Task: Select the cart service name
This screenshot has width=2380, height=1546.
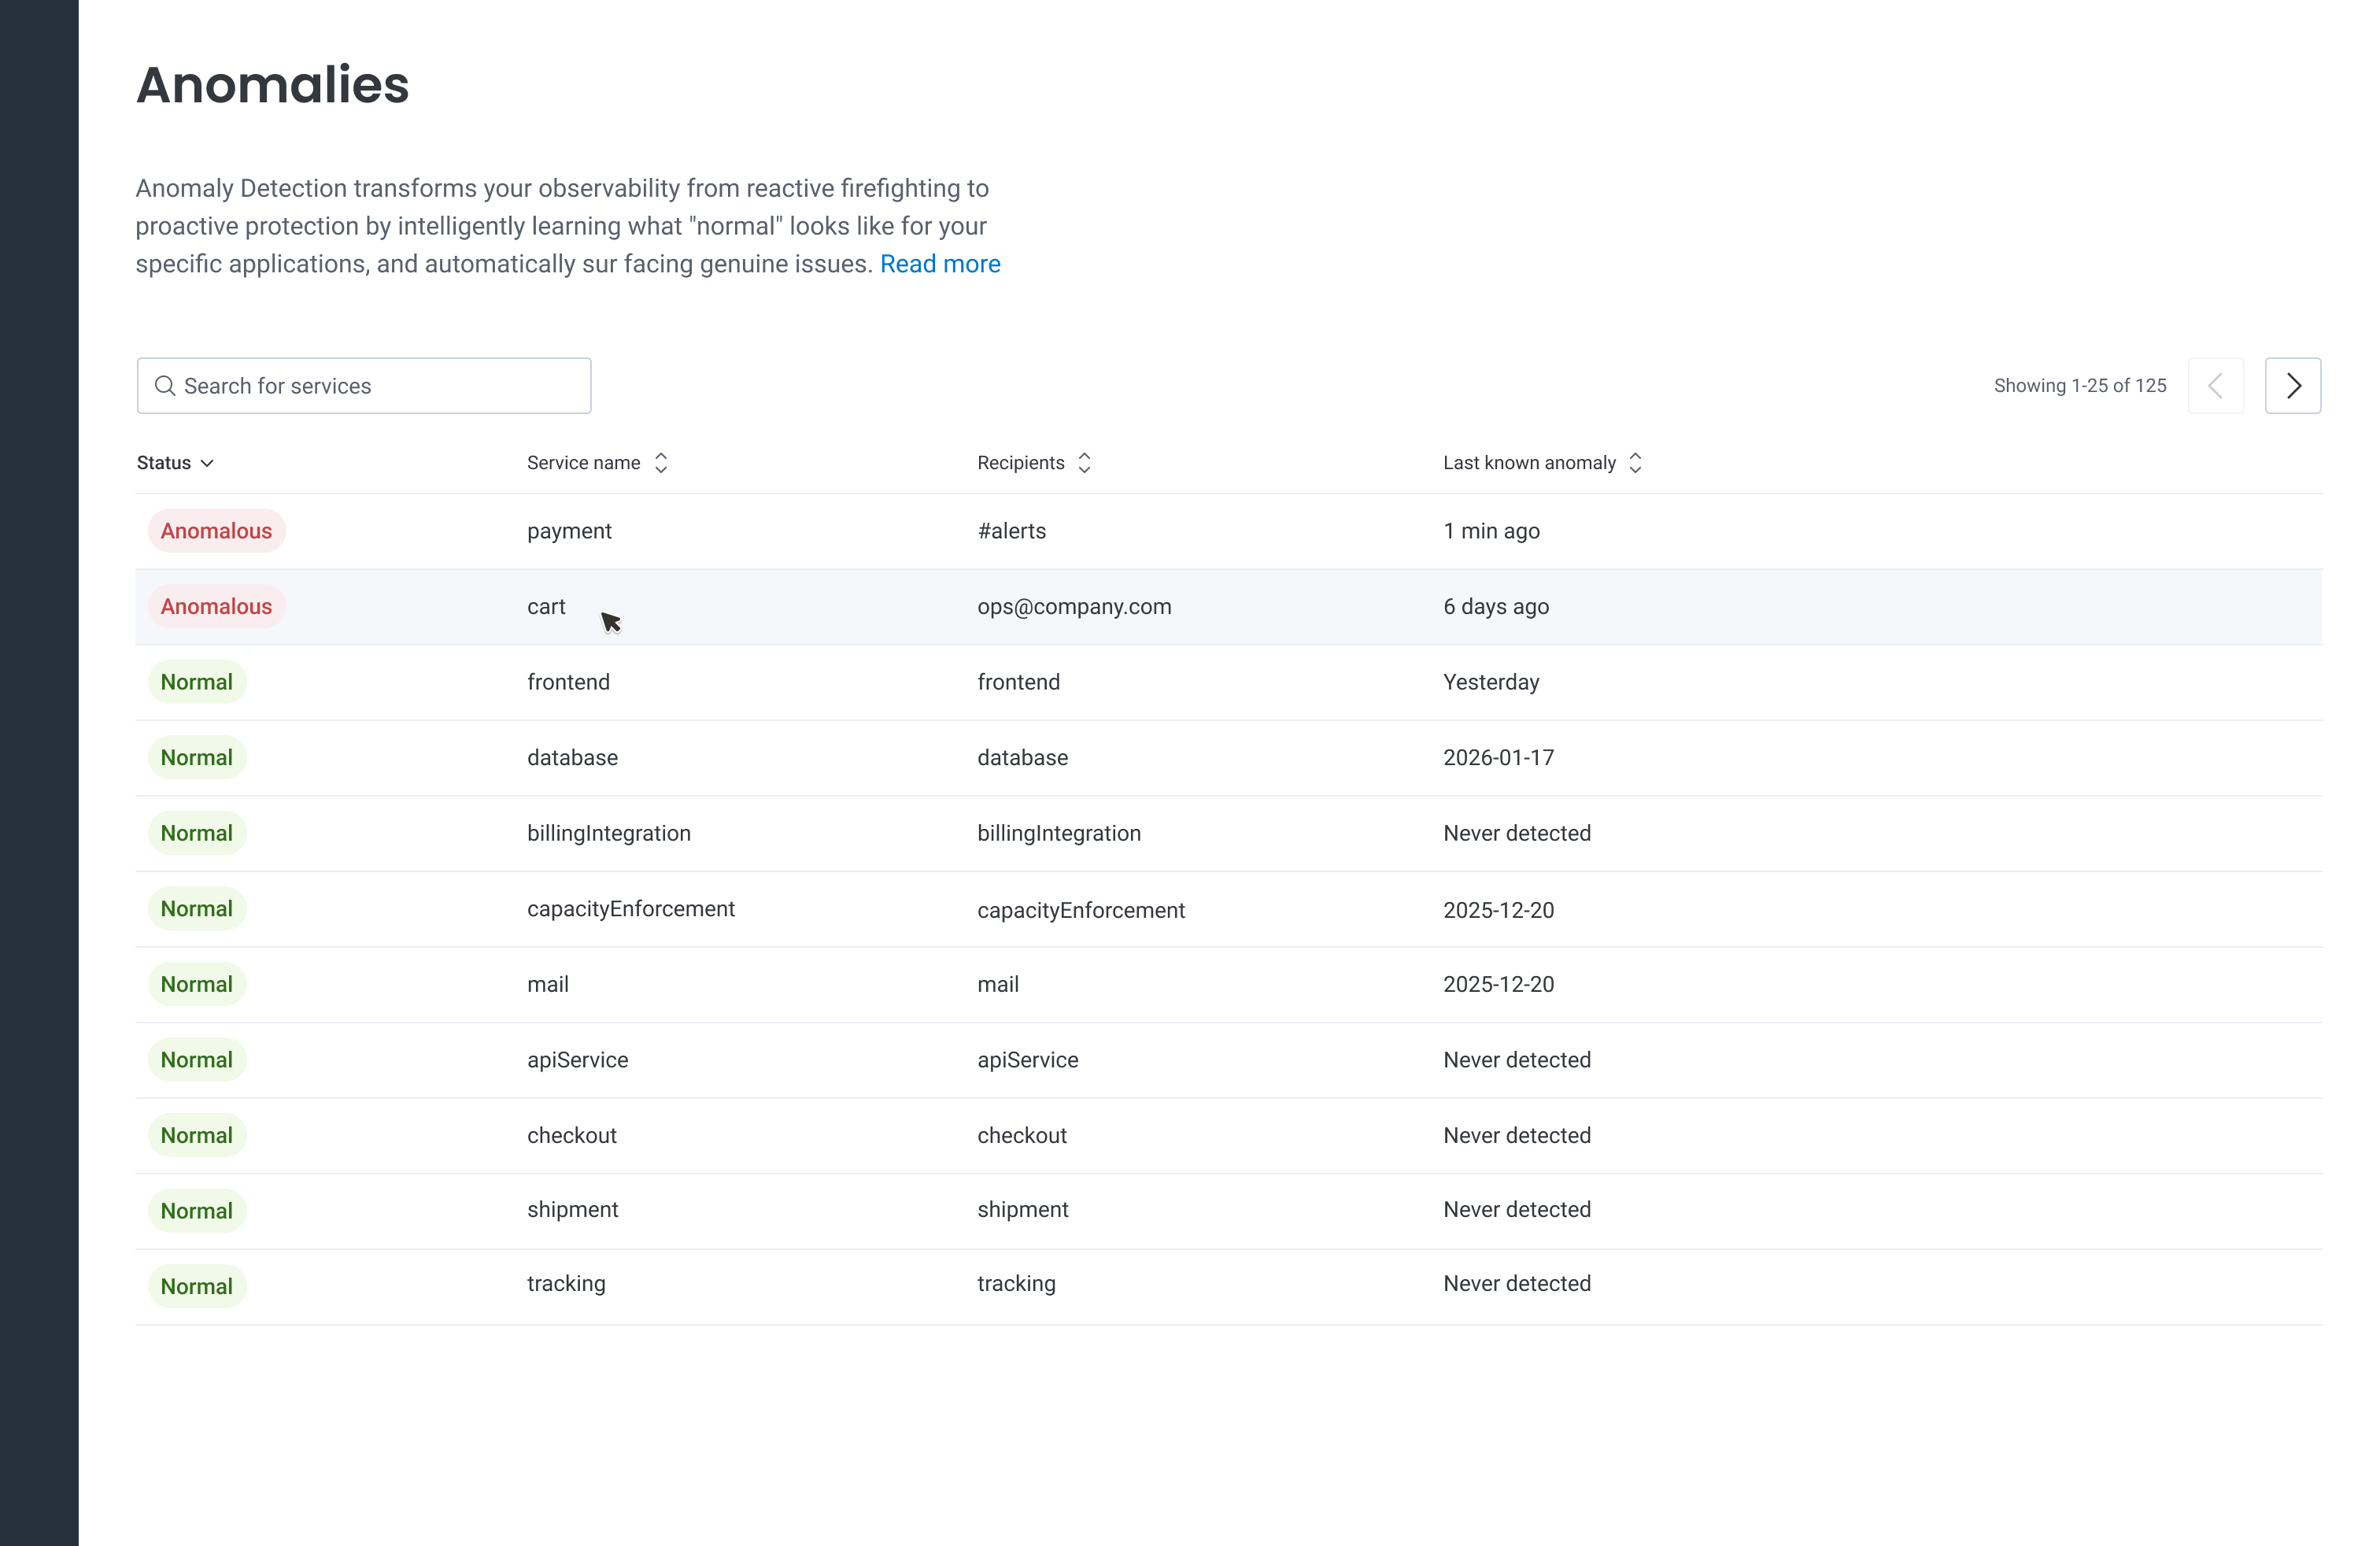Action: [x=546, y=607]
